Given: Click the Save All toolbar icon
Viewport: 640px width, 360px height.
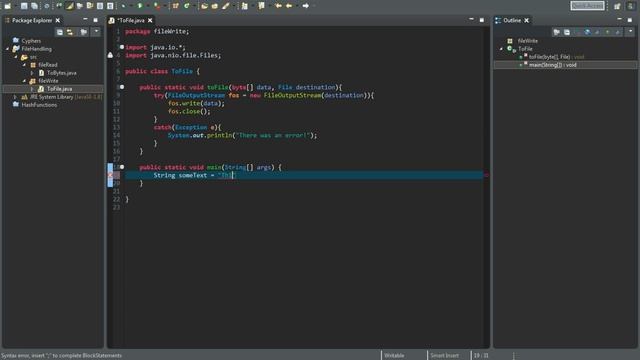Looking at the screenshot, I should tap(34, 6).
